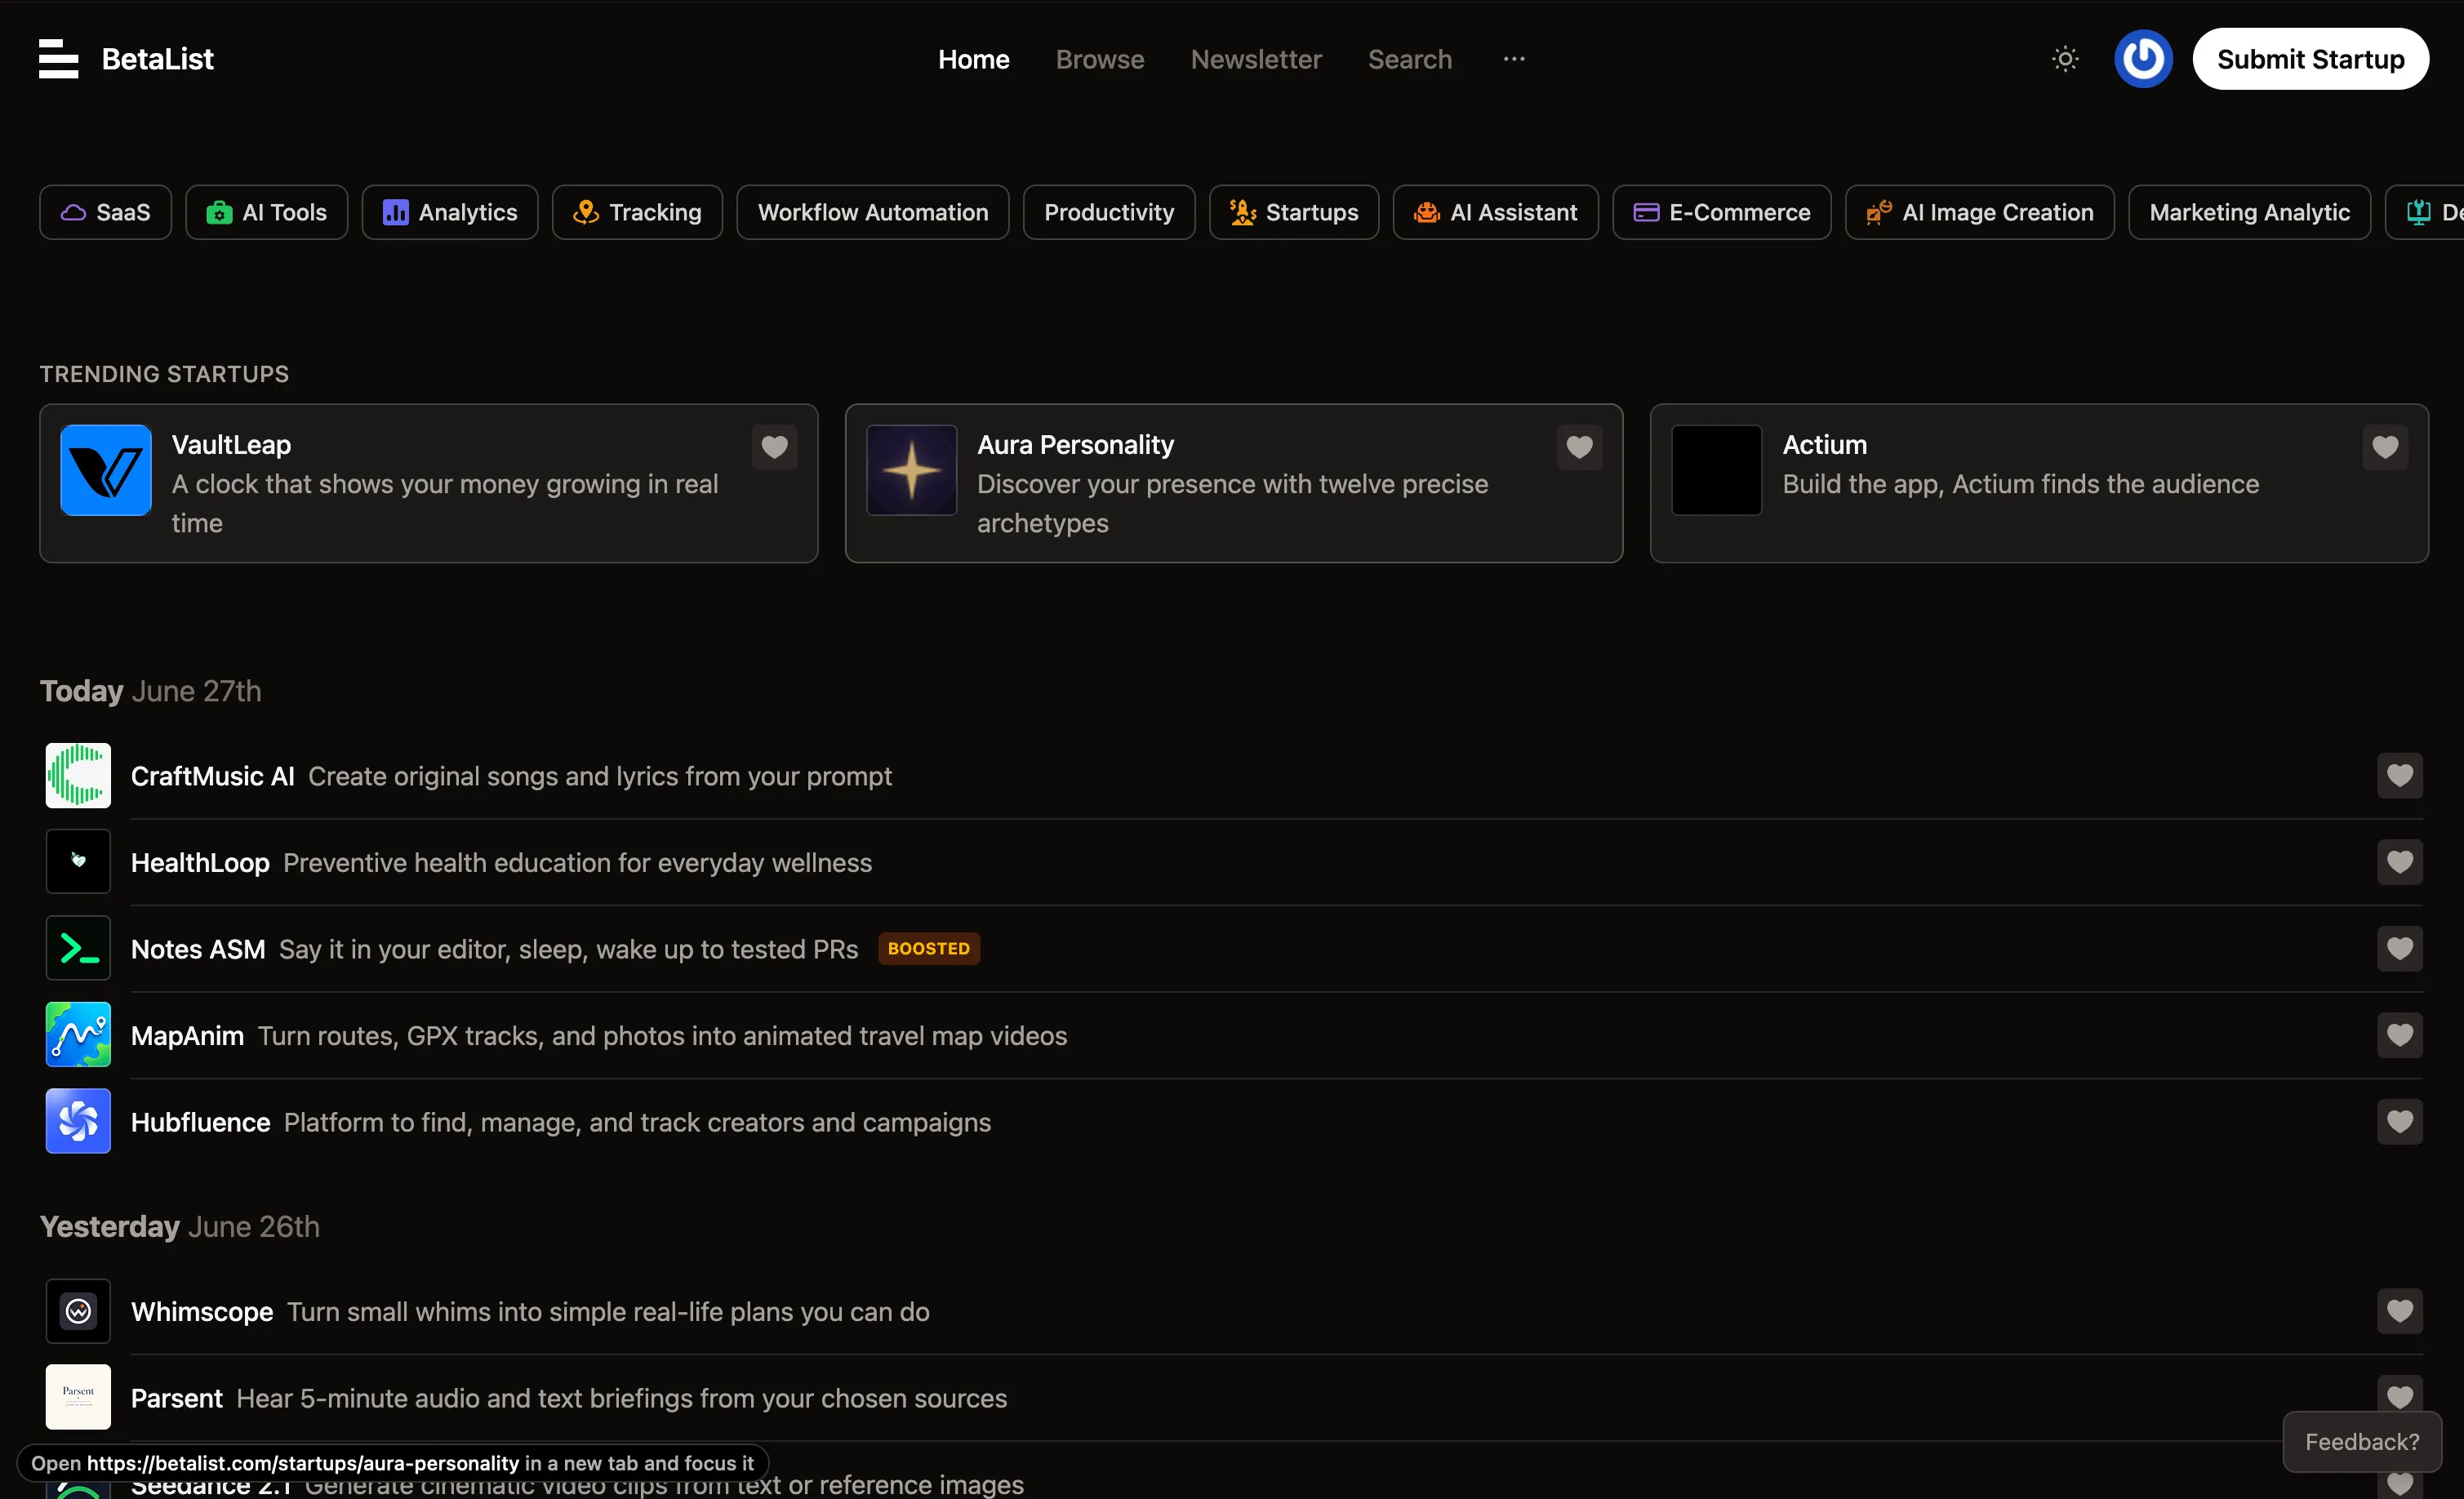Open the Feedback? button
Viewport: 2464px width, 1499px height.
(x=2362, y=1441)
